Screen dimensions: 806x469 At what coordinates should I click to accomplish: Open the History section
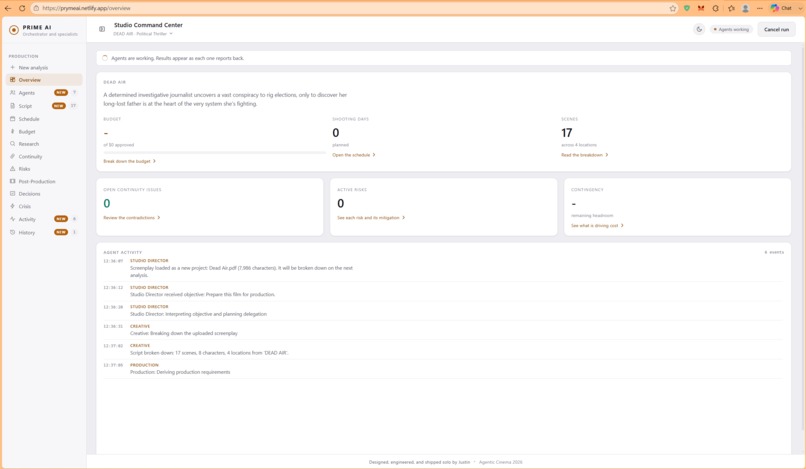[x=44, y=232]
